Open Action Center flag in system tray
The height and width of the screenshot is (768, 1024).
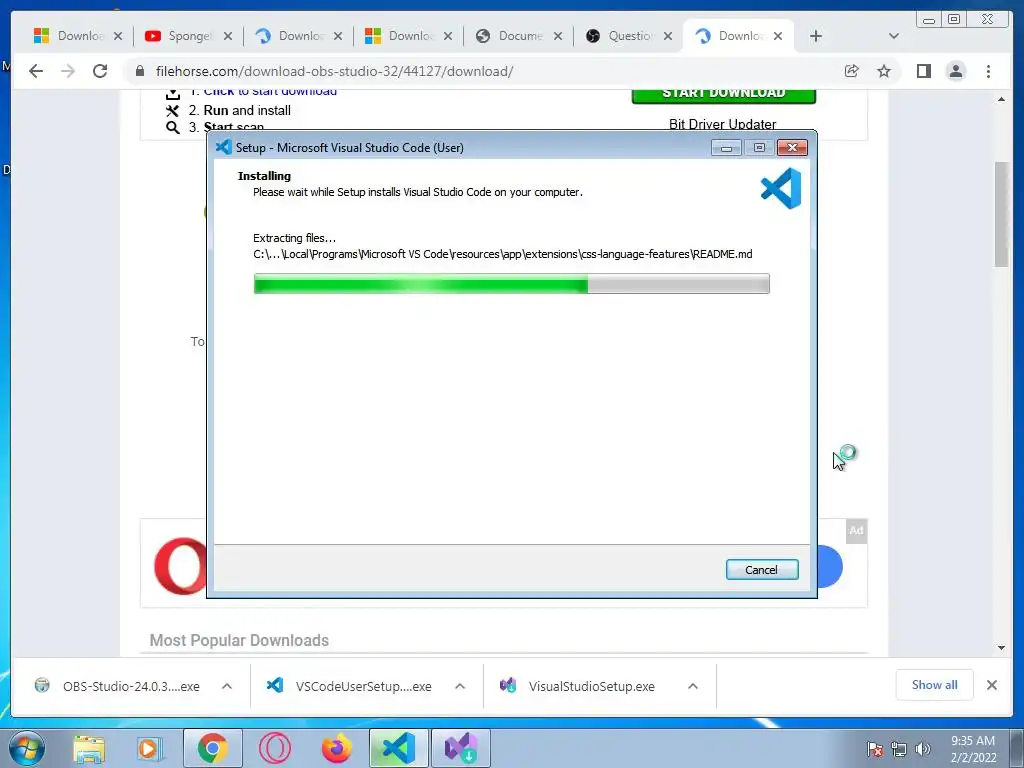[x=874, y=749]
